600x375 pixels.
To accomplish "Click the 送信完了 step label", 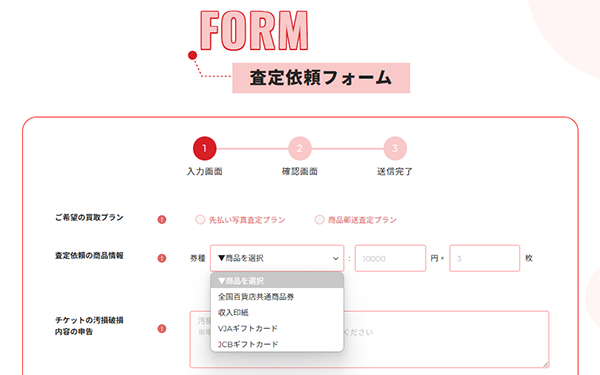I will coord(395,171).
